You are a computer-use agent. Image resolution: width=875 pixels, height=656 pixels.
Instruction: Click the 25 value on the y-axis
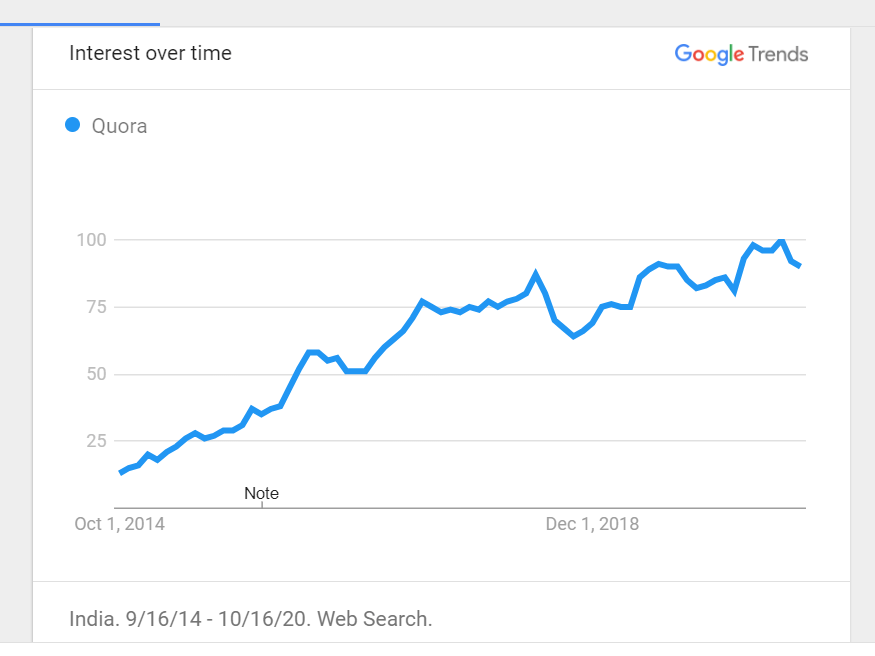94,441
